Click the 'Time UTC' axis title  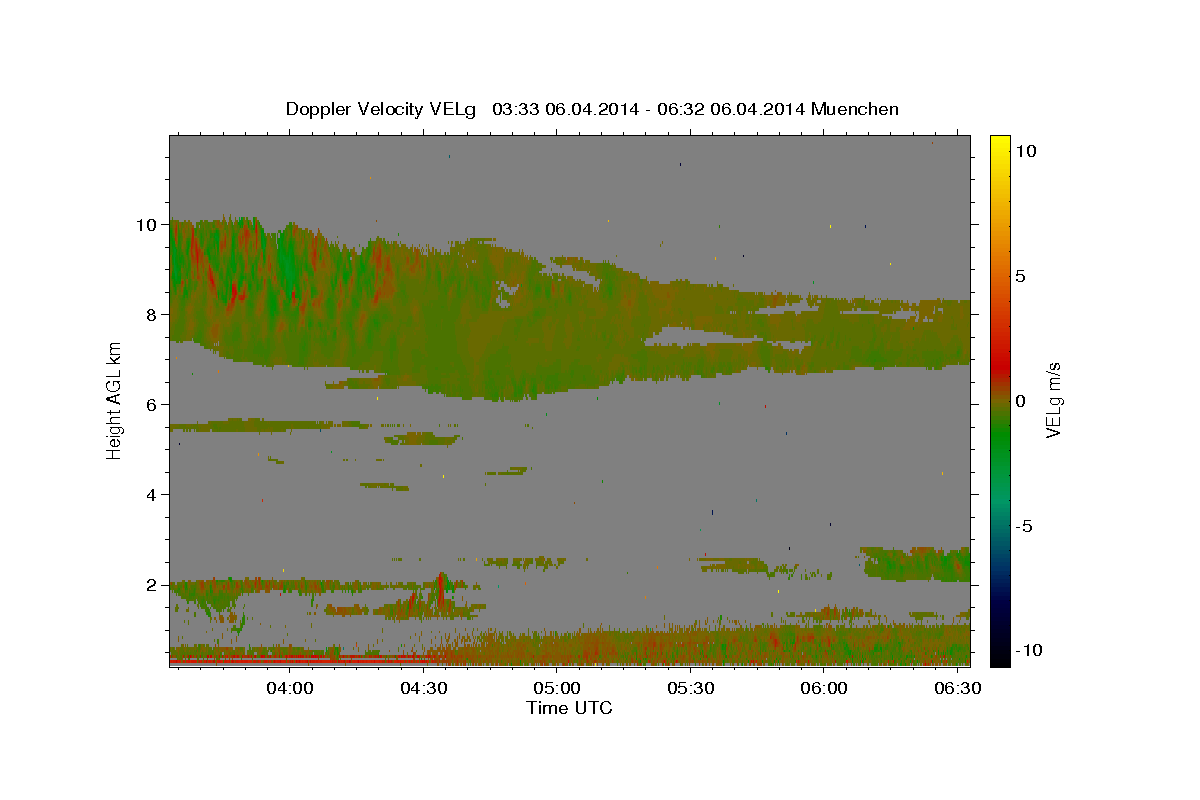(x=569, y=708)
